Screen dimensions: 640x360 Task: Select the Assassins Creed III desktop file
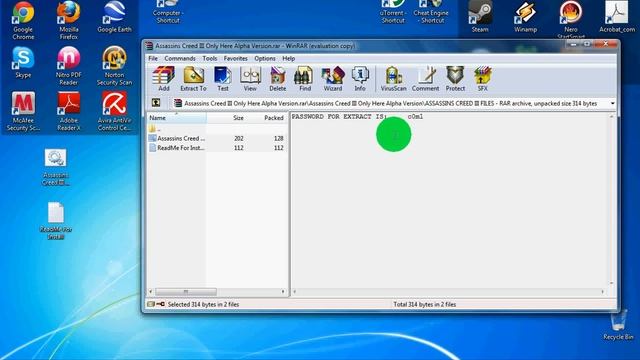56,167
